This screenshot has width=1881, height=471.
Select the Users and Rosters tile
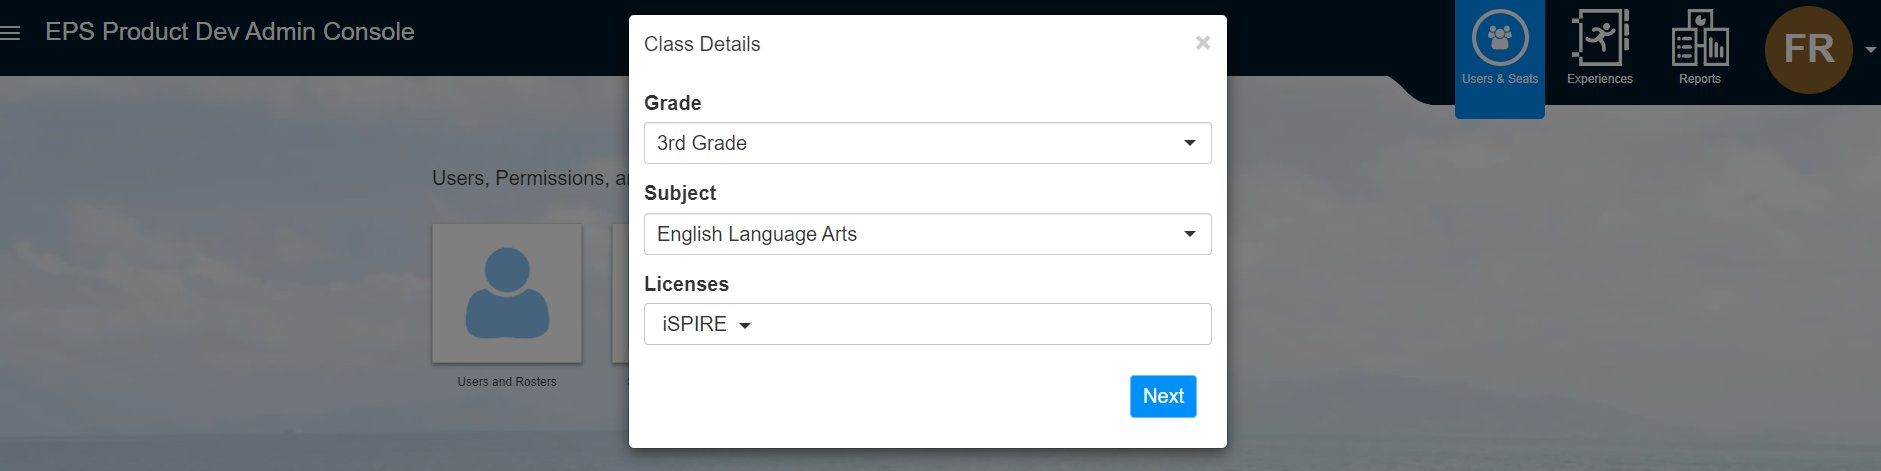pos(507,293)
